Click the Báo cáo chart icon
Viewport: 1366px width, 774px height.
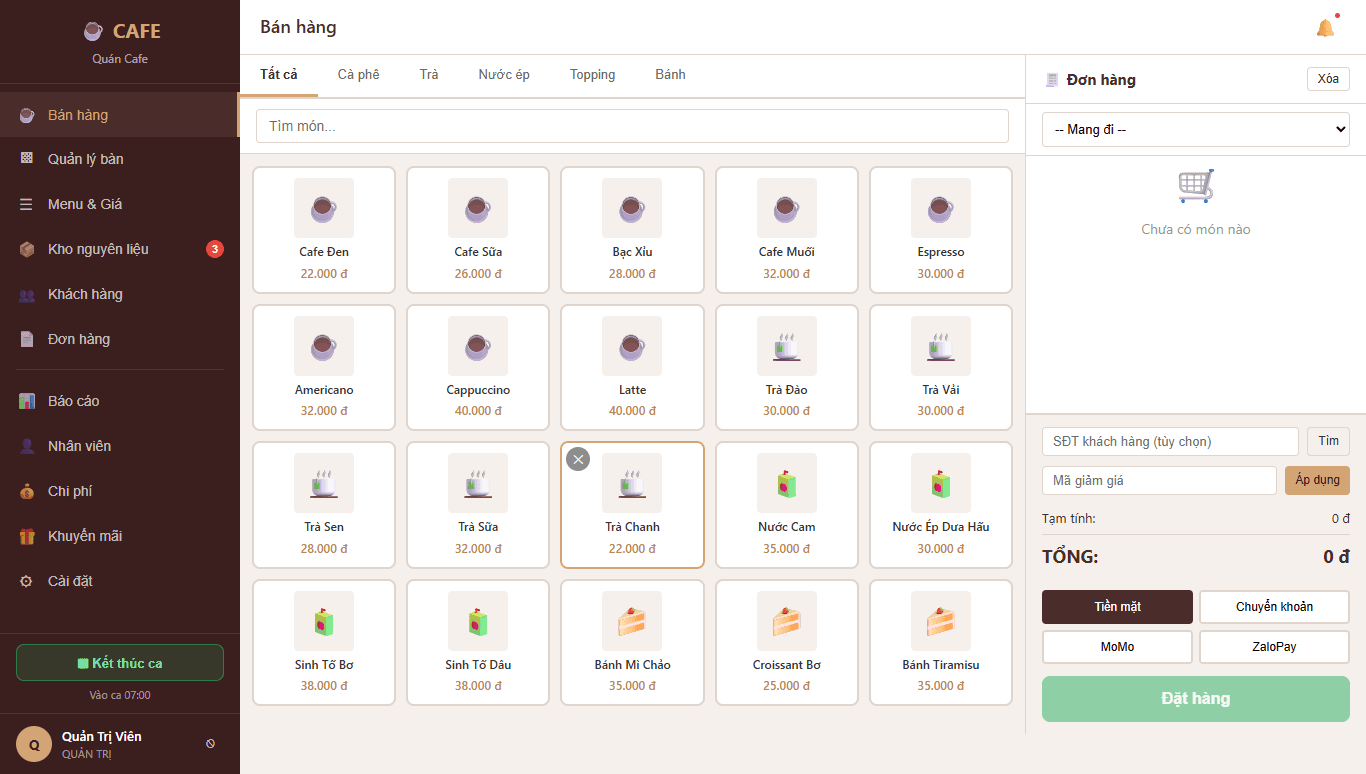pyautogui.click(x=27, y=401)
